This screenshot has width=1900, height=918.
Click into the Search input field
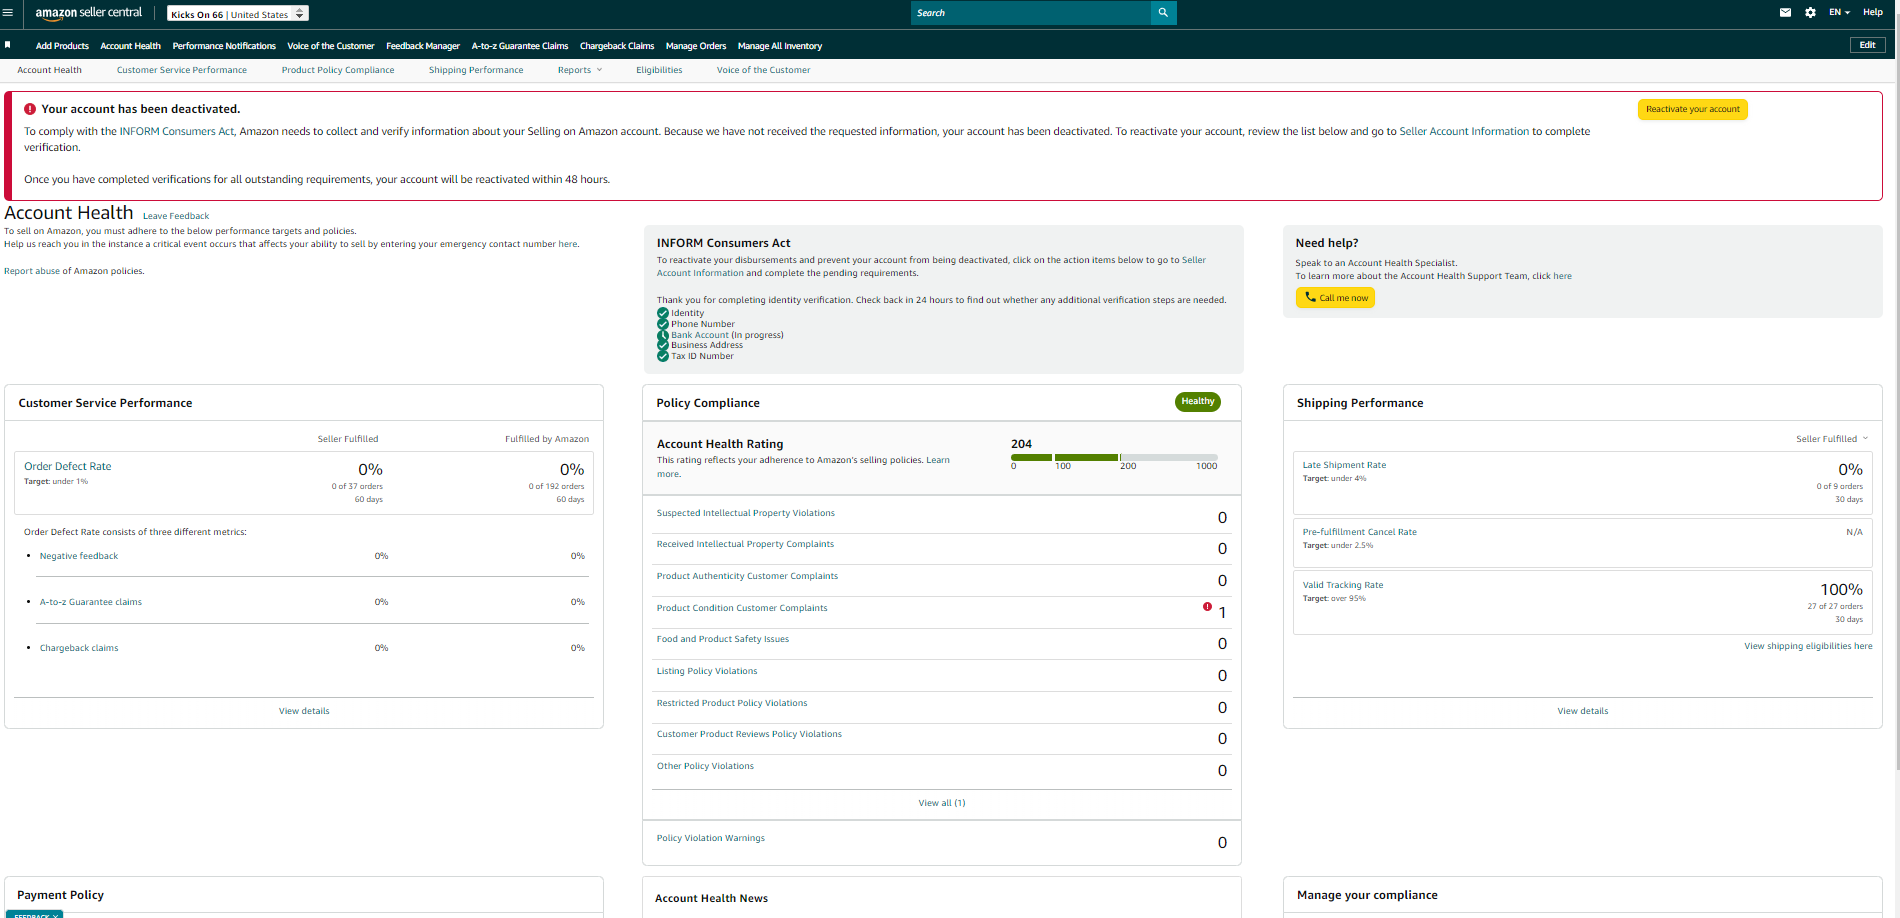point(1031,13)
